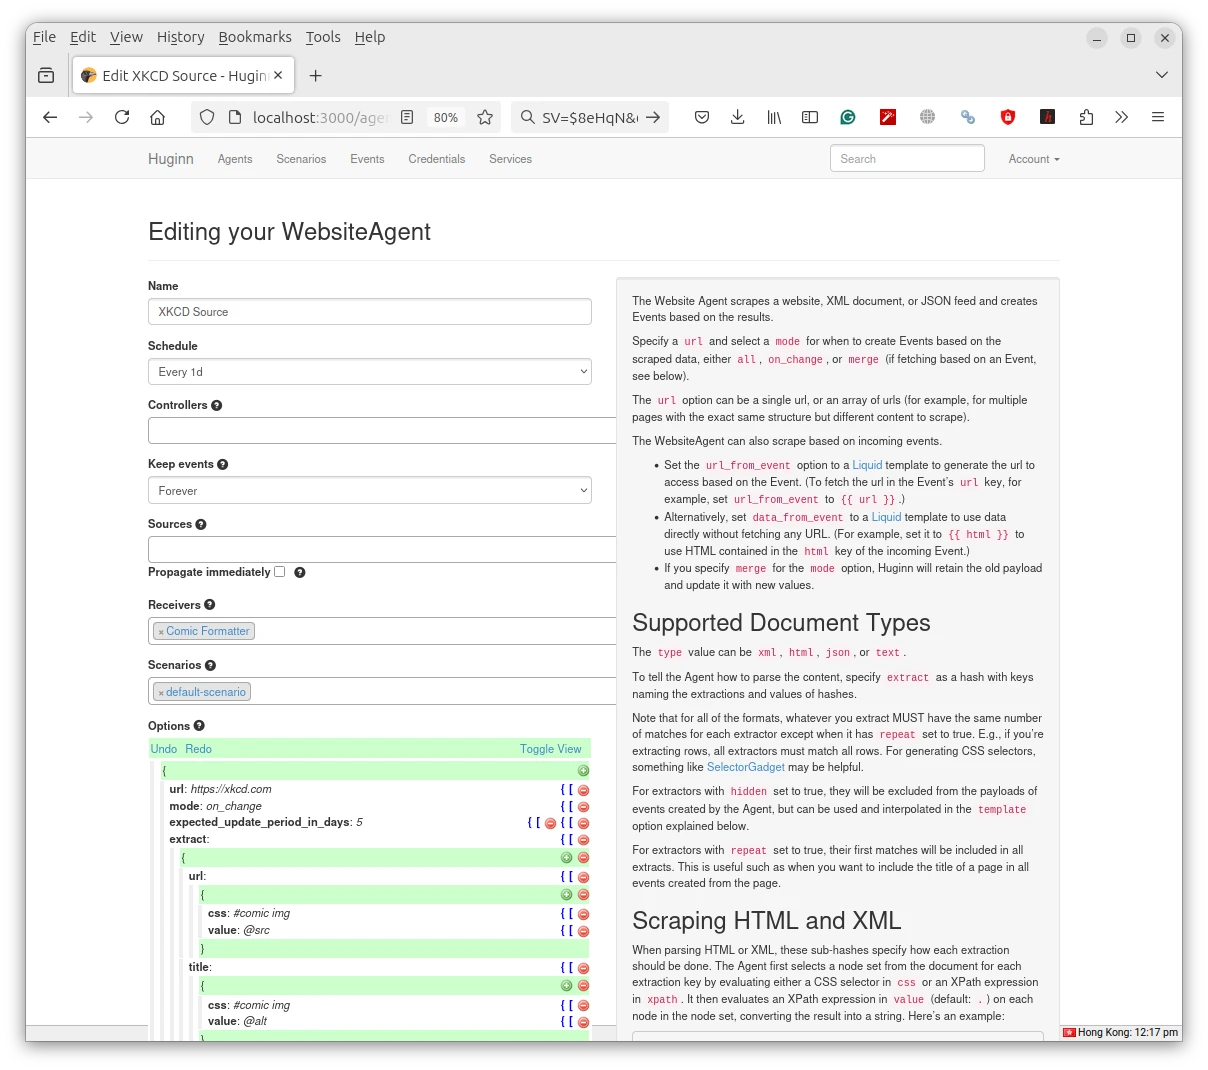Remove the extract option row
This screenshot has height=1070, width=1208.
click(x=583, y=840)
